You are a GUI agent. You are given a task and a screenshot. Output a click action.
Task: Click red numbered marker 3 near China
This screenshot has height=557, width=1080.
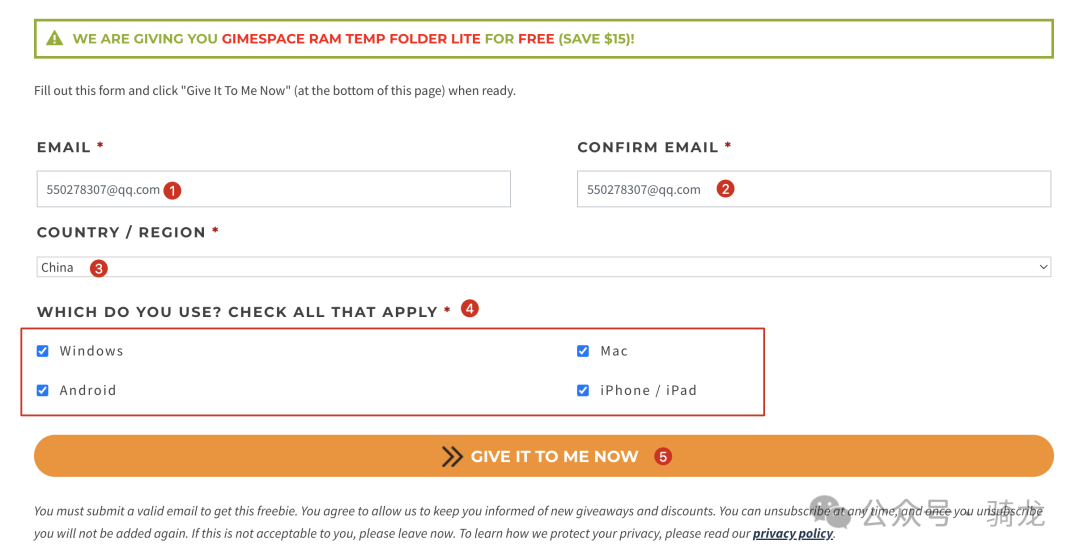98,269
